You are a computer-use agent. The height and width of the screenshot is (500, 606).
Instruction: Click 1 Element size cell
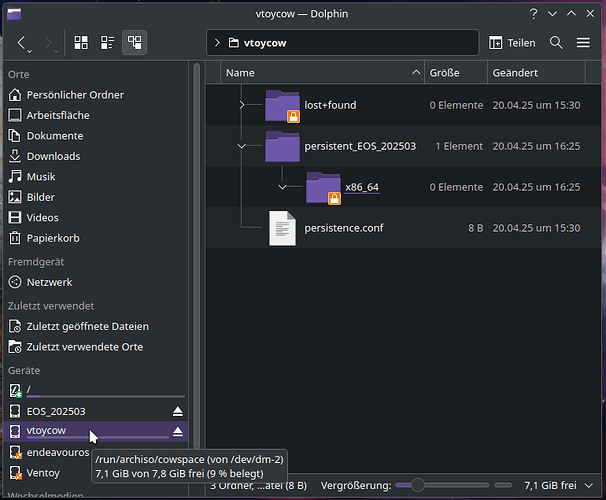tap(459, 146)
